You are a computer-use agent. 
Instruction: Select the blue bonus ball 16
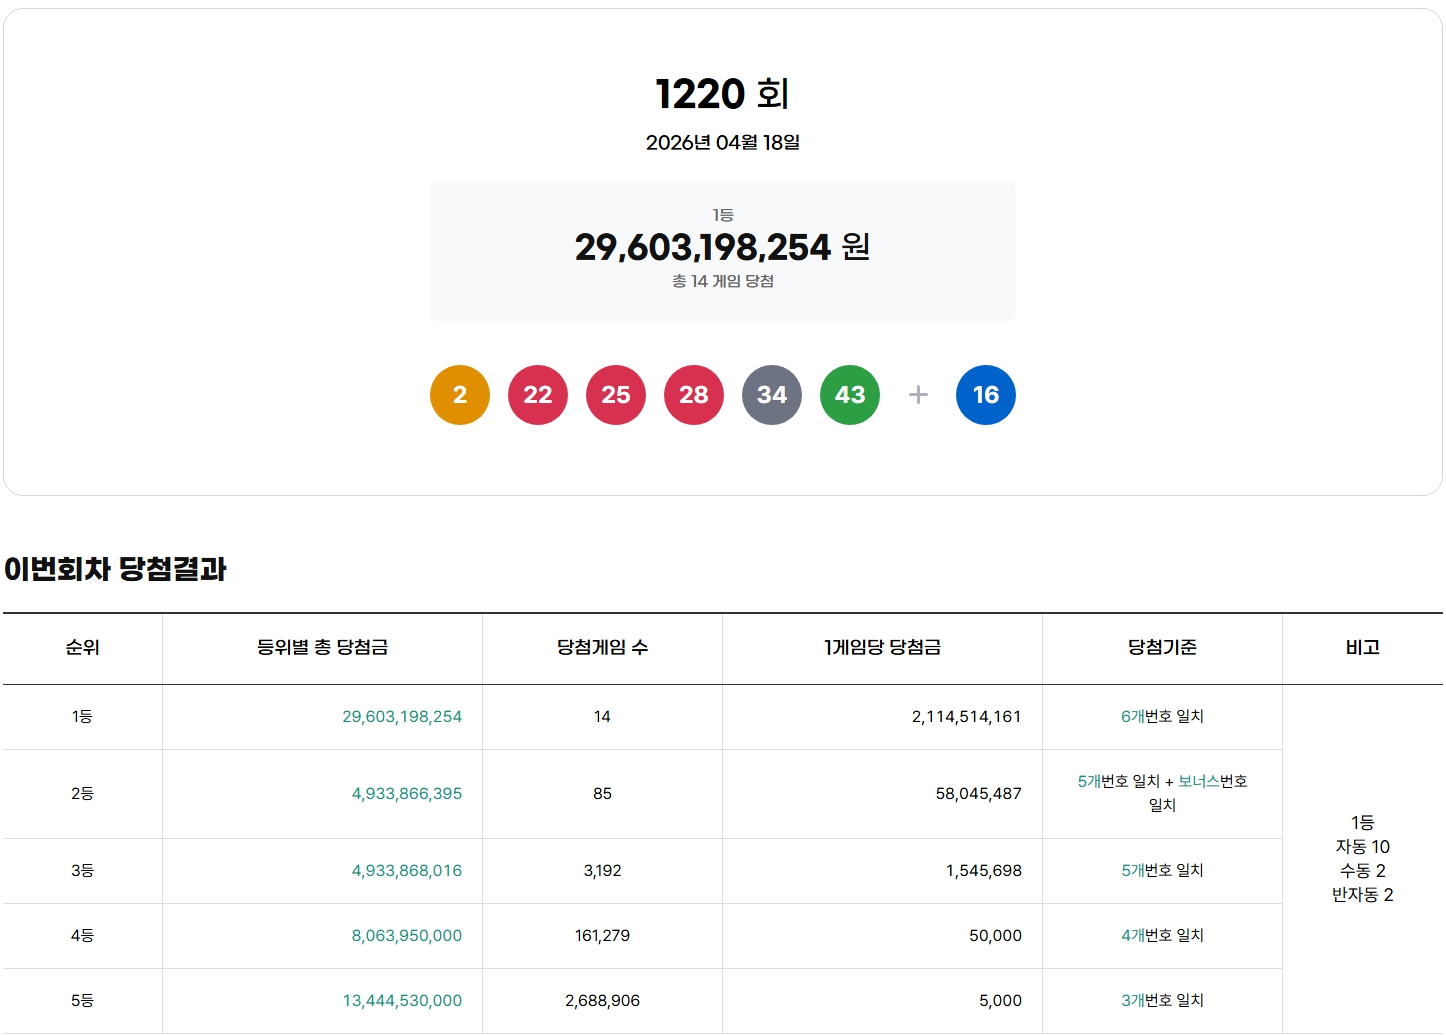[x=986, y=395]
